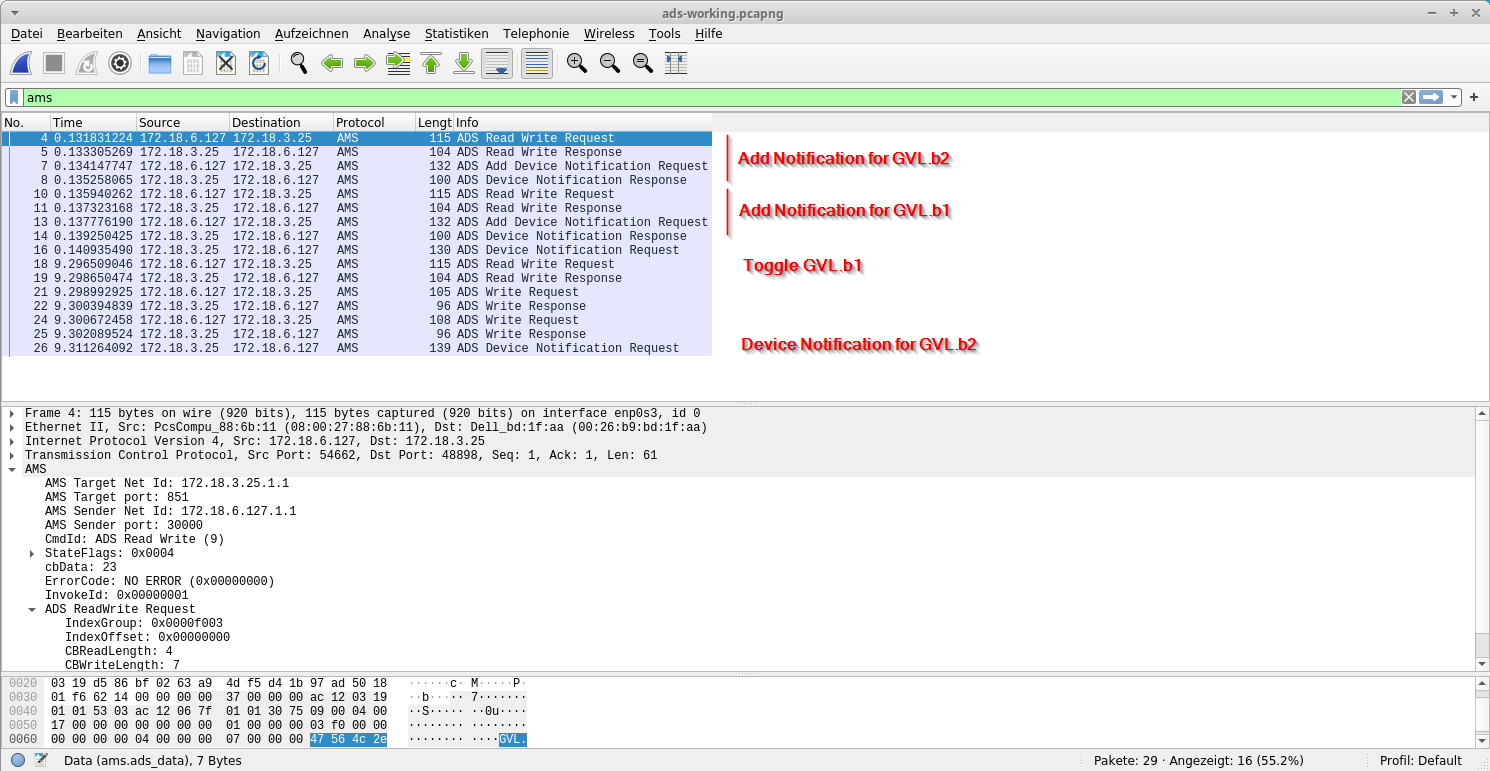Open a capture file with the folder icon

coord(160,64)
